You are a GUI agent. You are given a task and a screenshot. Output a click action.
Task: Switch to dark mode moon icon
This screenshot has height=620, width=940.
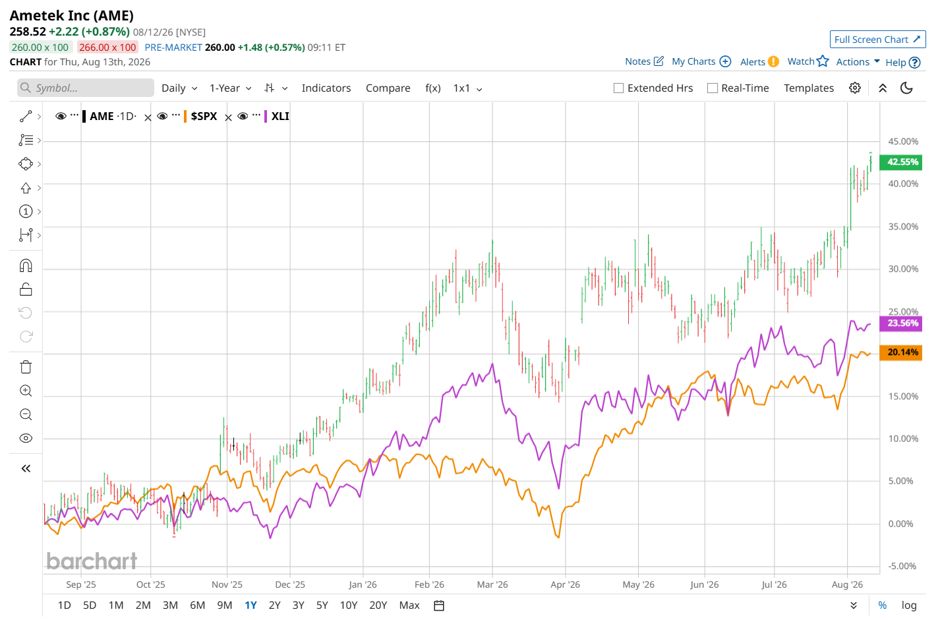click(x=906, y=88)
